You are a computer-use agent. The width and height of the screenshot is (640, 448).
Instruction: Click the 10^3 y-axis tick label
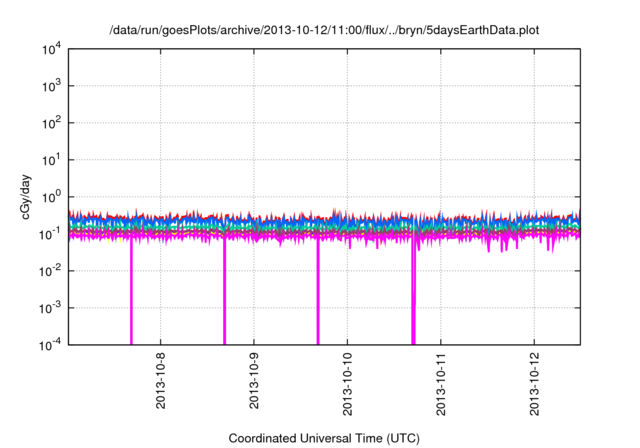(x=51, y=86)
